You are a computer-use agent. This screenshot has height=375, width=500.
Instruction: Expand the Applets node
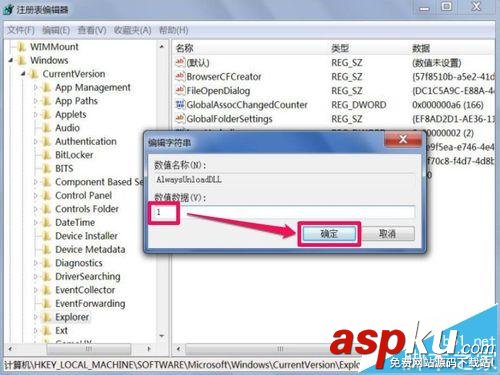click(36, 115)
